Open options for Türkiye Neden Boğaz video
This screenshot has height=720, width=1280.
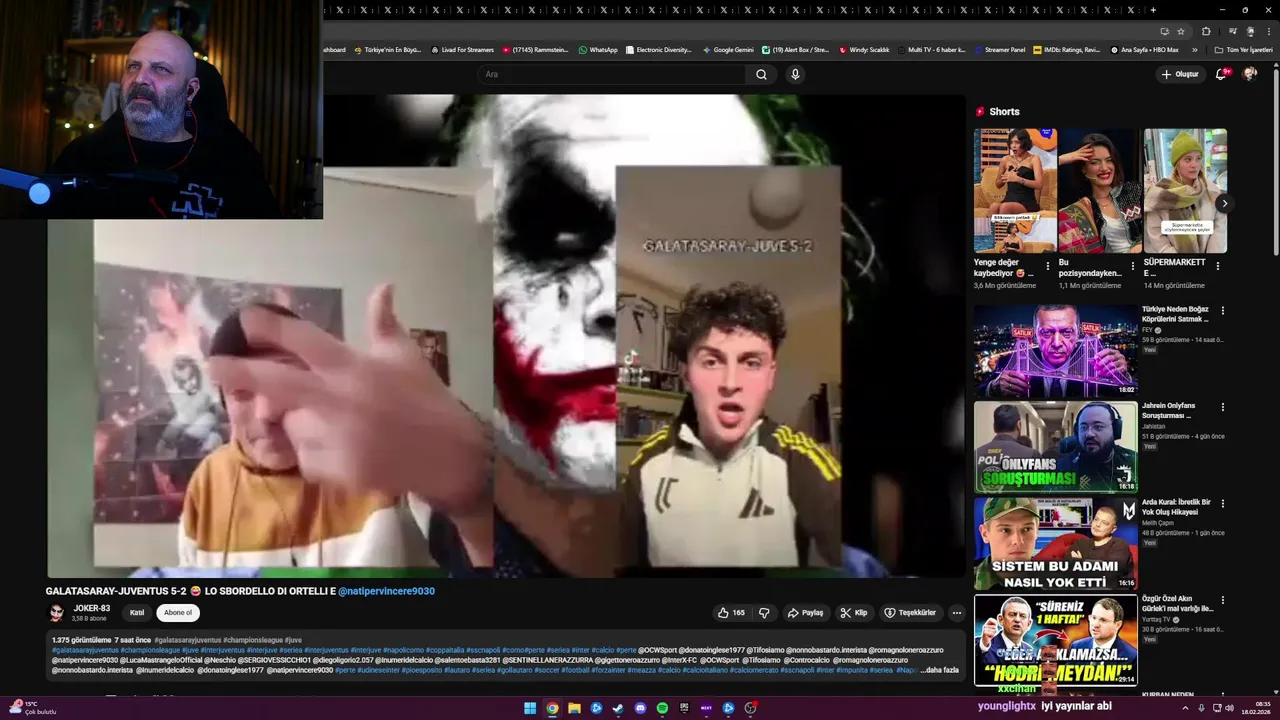pos(1222,311)
